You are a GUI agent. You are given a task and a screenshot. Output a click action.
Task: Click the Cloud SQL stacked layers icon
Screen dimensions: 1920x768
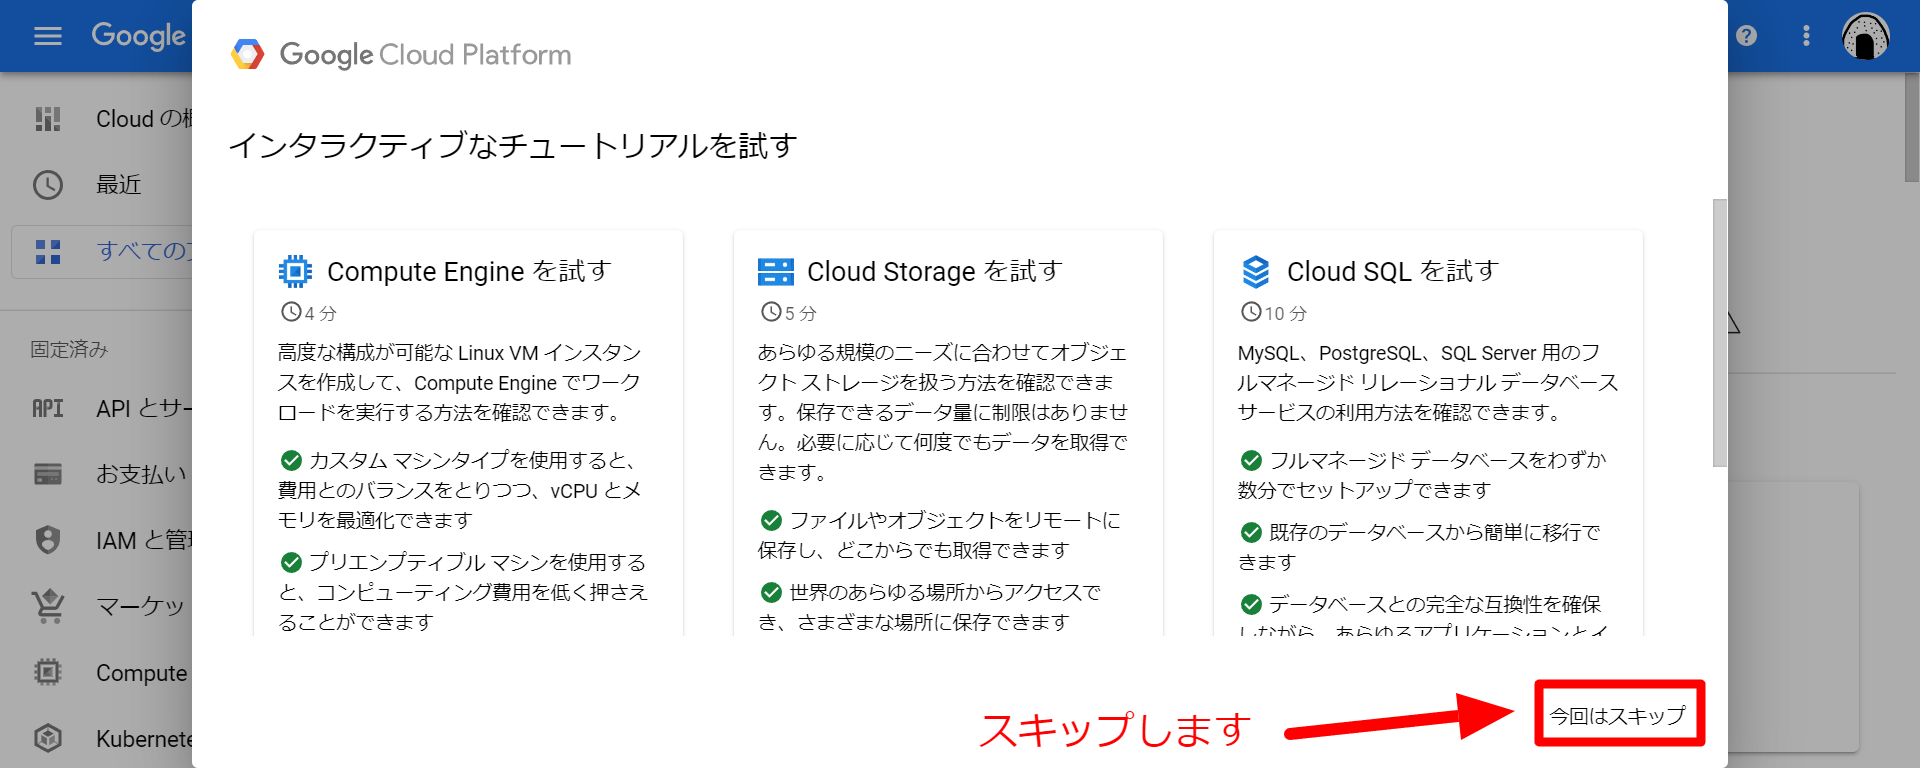point(1255,271)
